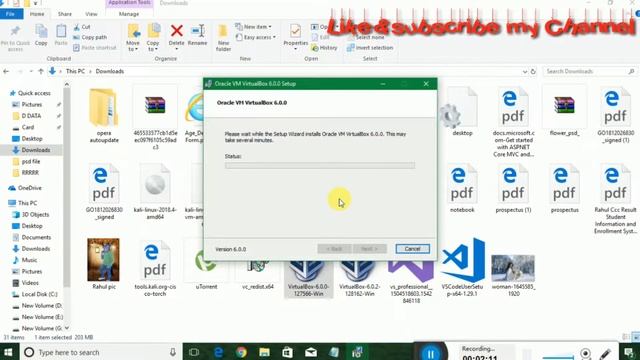Click the Back navigation arrow
This screenshot has height=360, width=640.
6,71
